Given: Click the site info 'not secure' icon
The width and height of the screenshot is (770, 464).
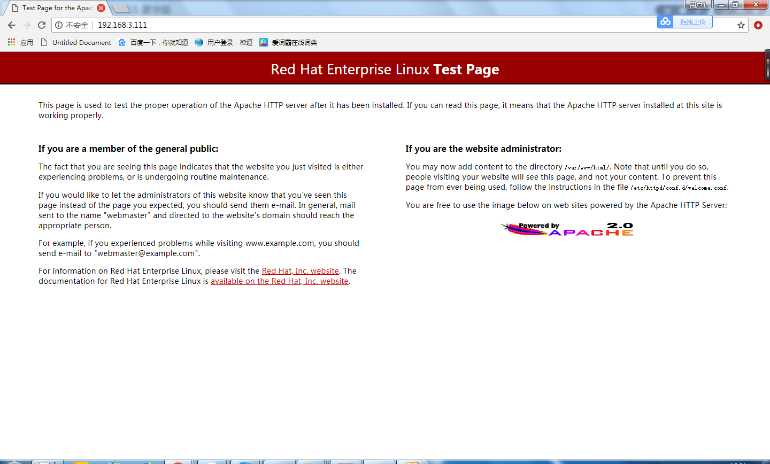Looking at the screenshot, I should point(58,25).
